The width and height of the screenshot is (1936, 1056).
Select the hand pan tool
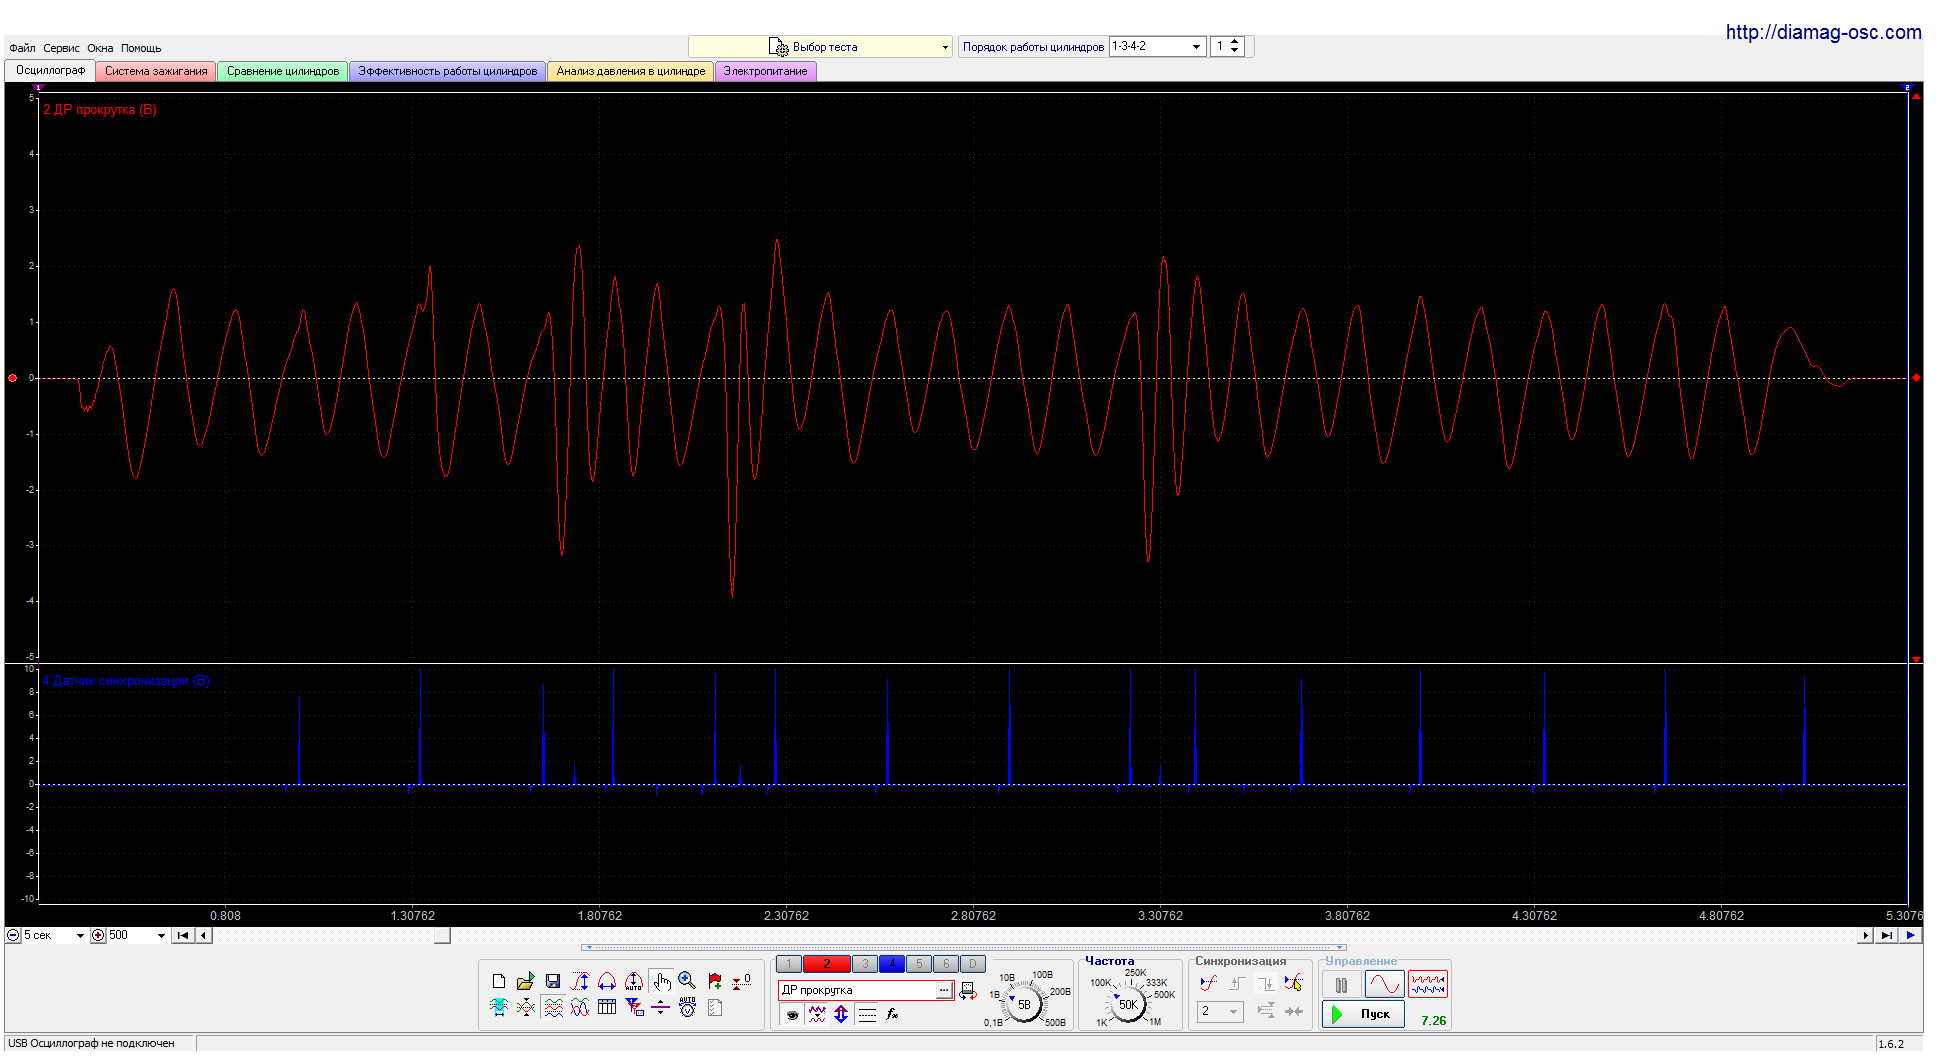[661, 982]
